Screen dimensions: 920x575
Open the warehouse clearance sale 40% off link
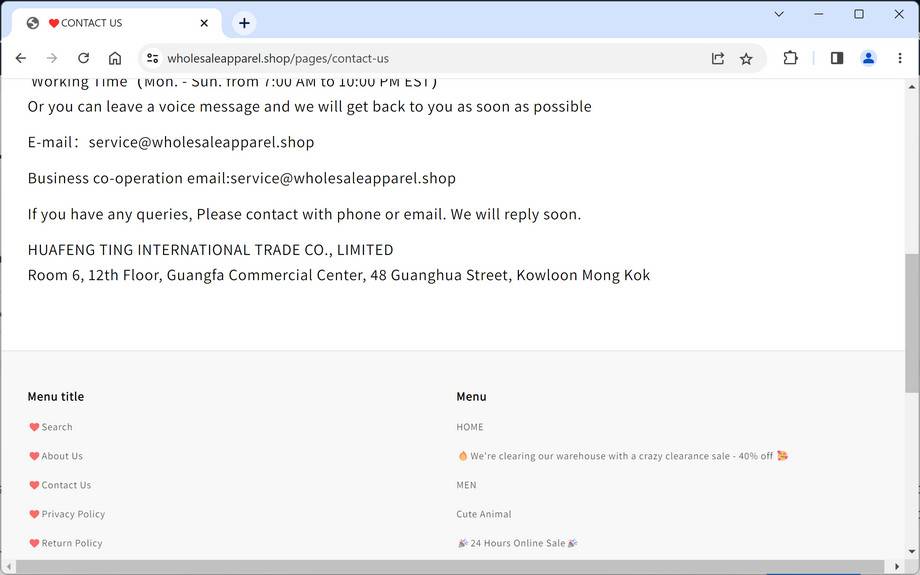click(x=623, y=456)
